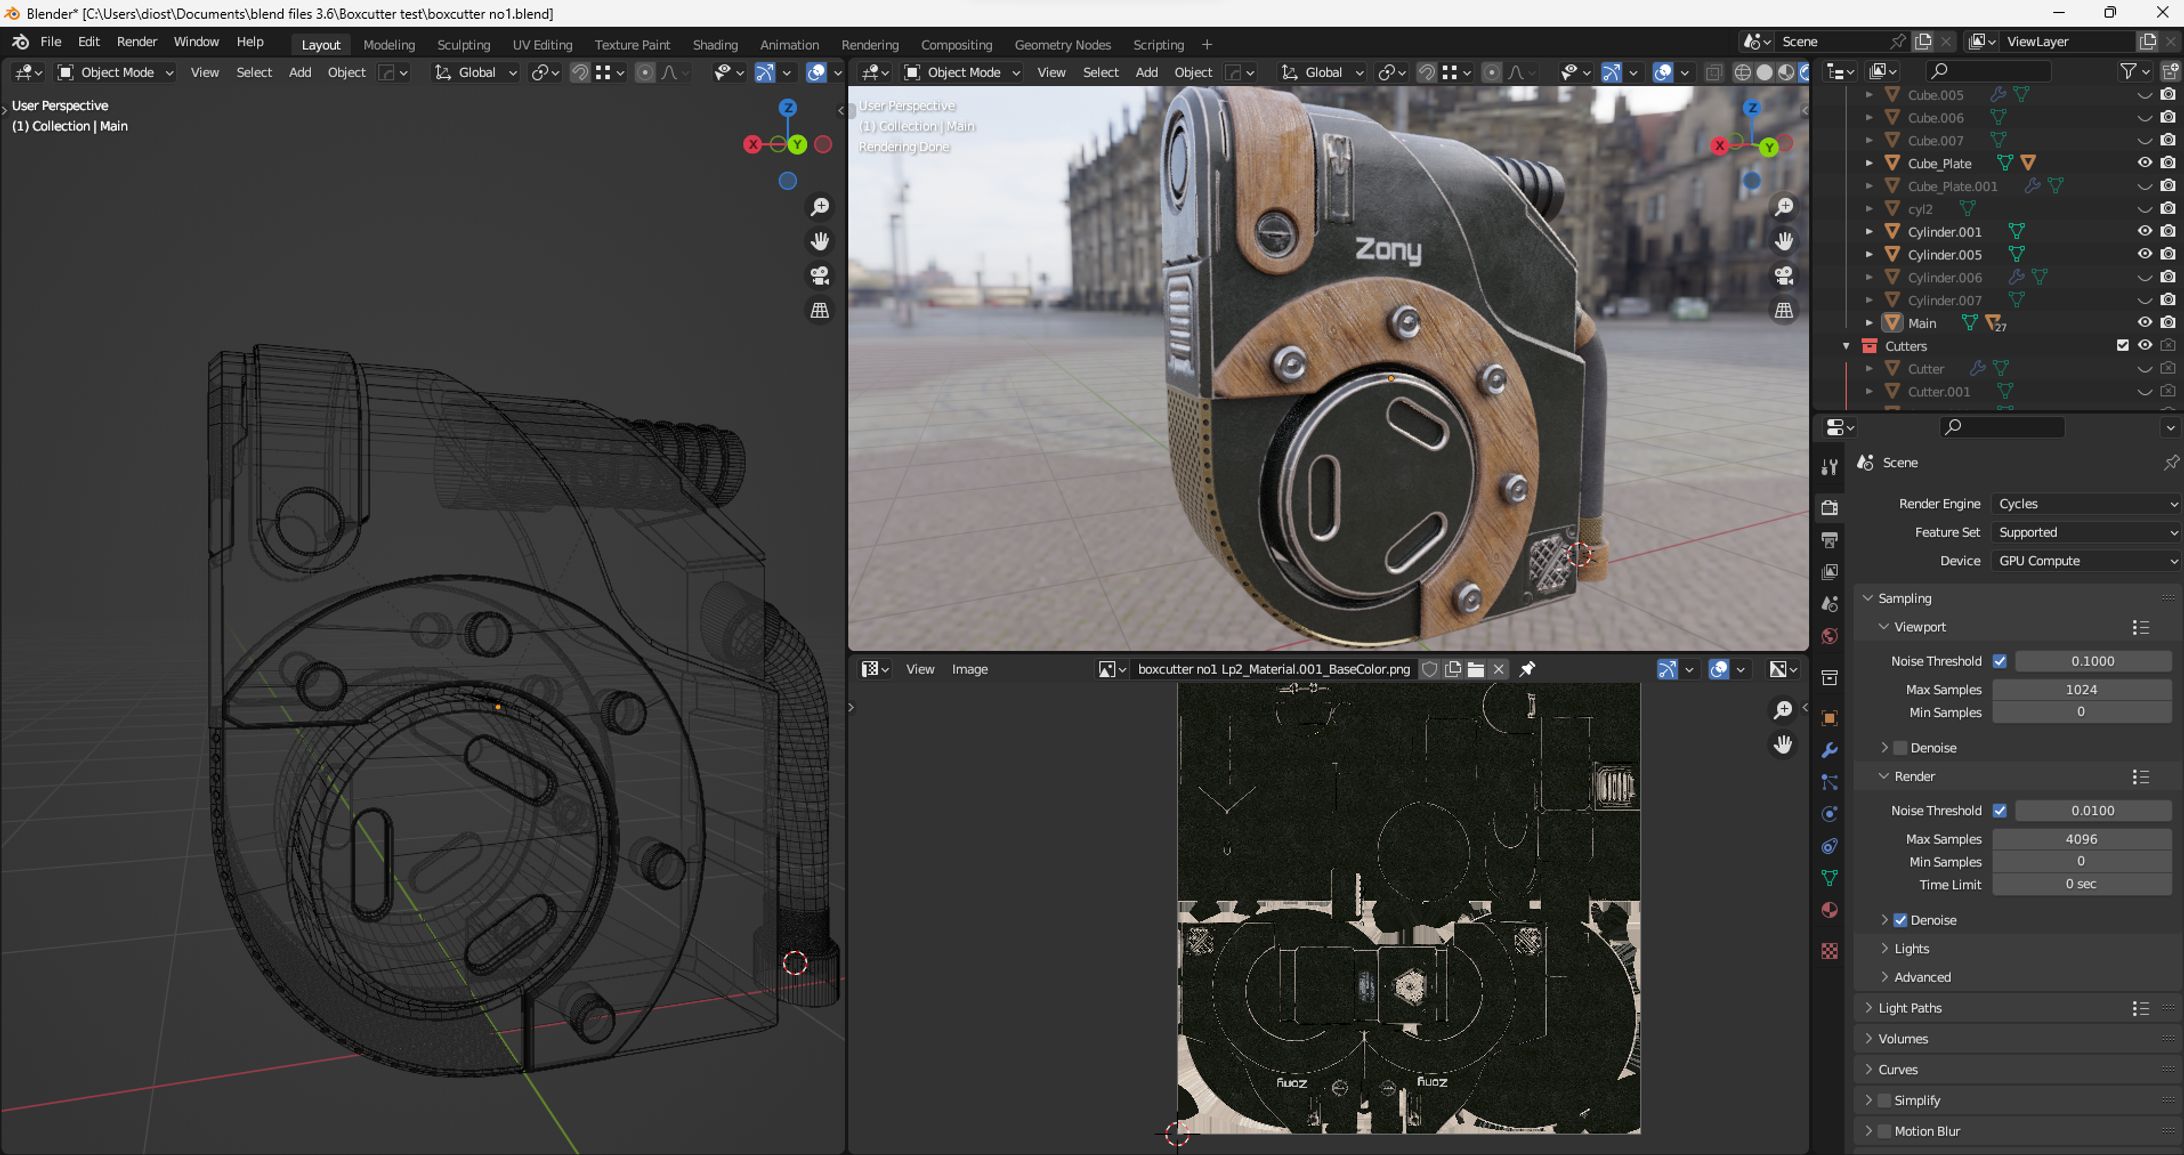Hide Cube_Plate object with eye icon
This screenshot has height=1155, width=2184.
pos(2144,163)
